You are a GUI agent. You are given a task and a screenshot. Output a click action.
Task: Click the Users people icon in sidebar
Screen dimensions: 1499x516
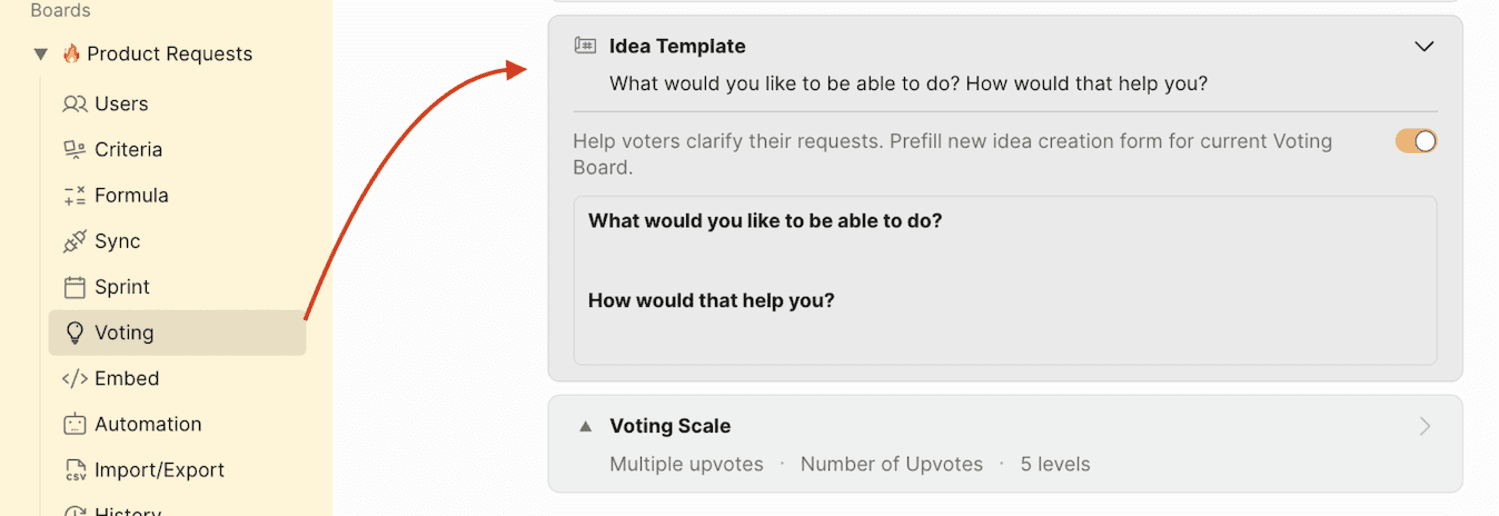coord(75,104)
